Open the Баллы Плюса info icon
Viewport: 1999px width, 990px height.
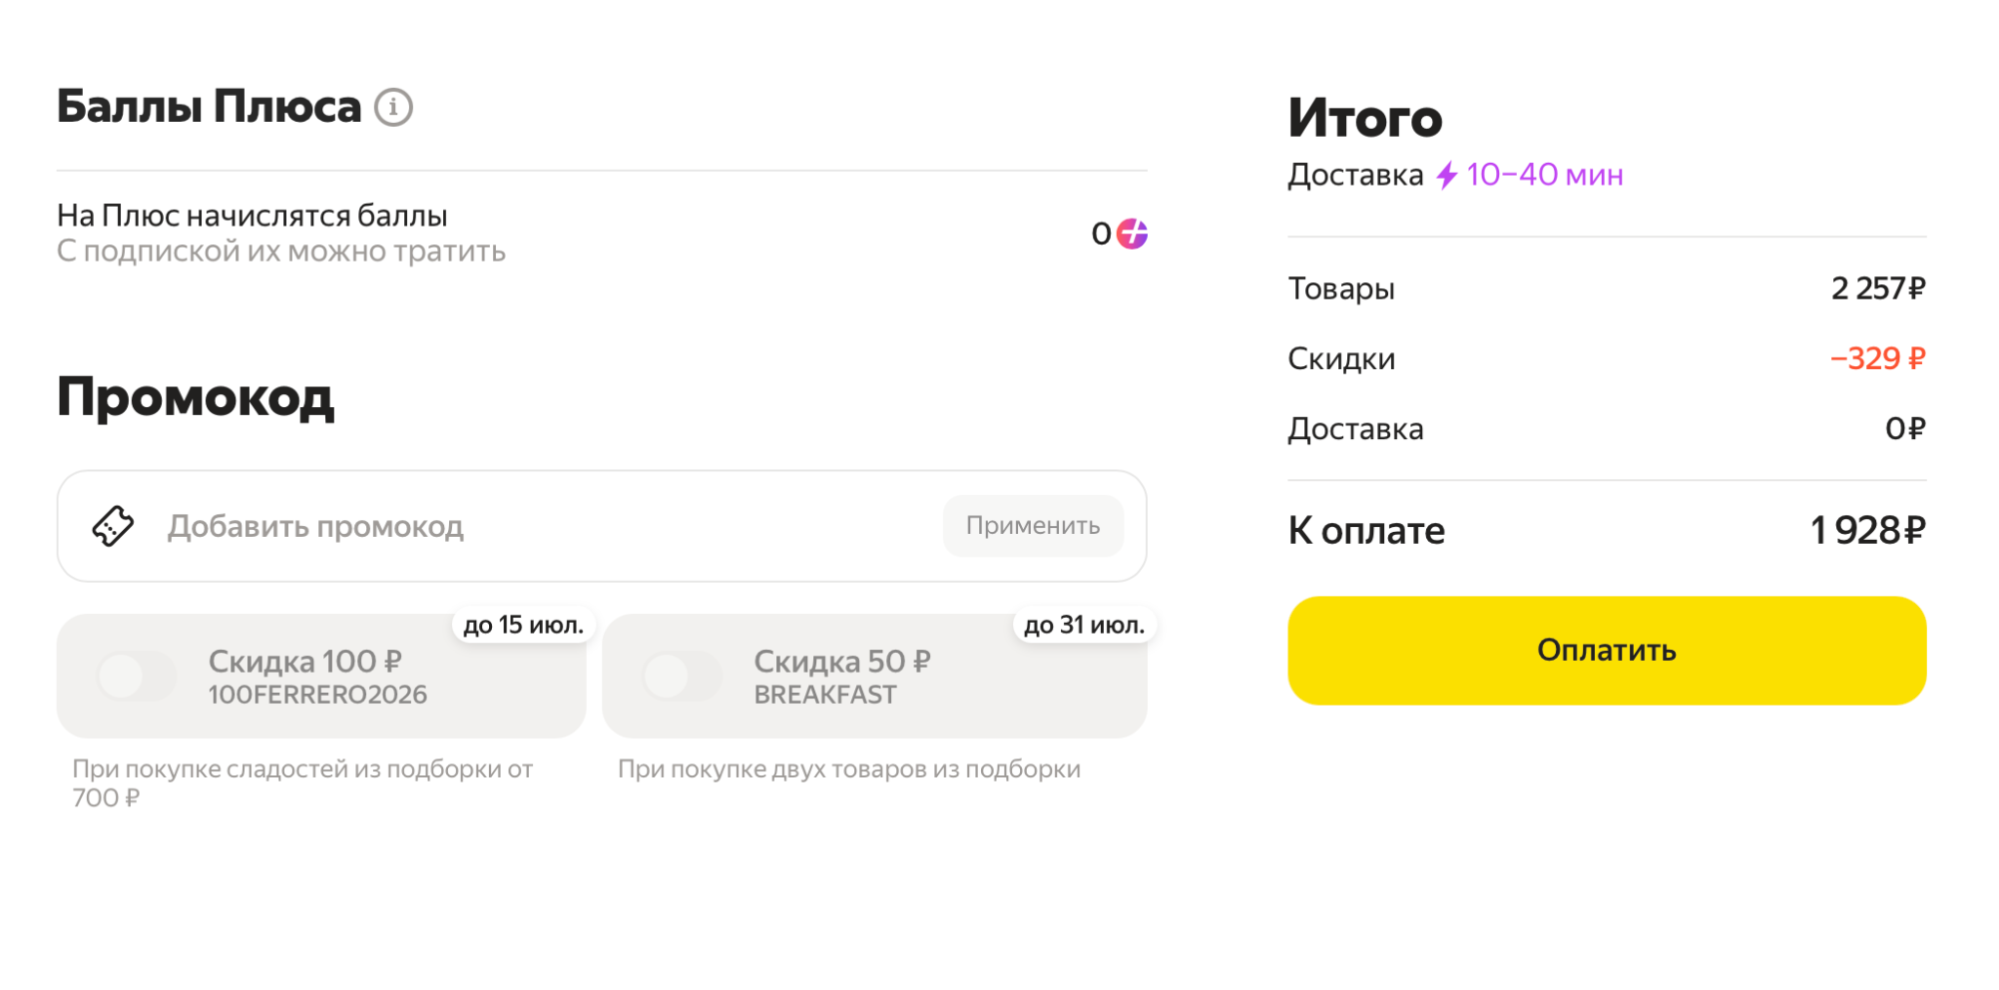coord(393,107)
